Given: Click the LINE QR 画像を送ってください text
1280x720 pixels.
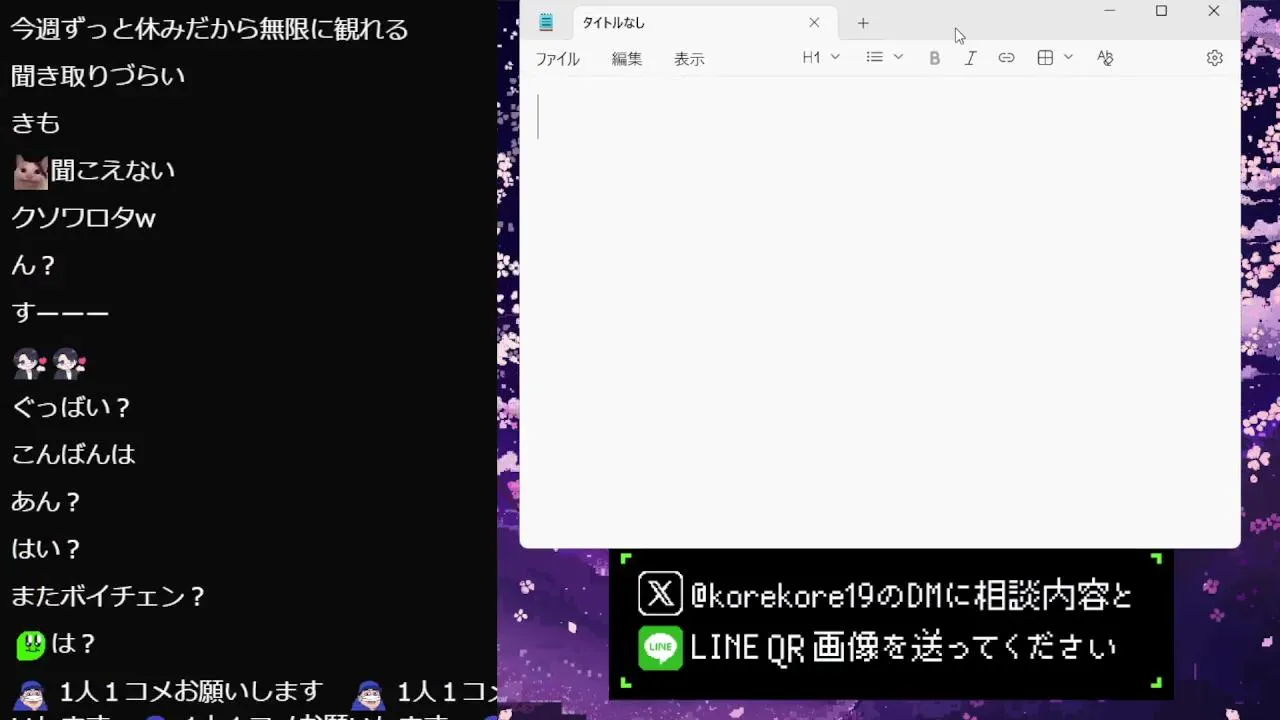Looking at the screenshot, I should [903, 648].
